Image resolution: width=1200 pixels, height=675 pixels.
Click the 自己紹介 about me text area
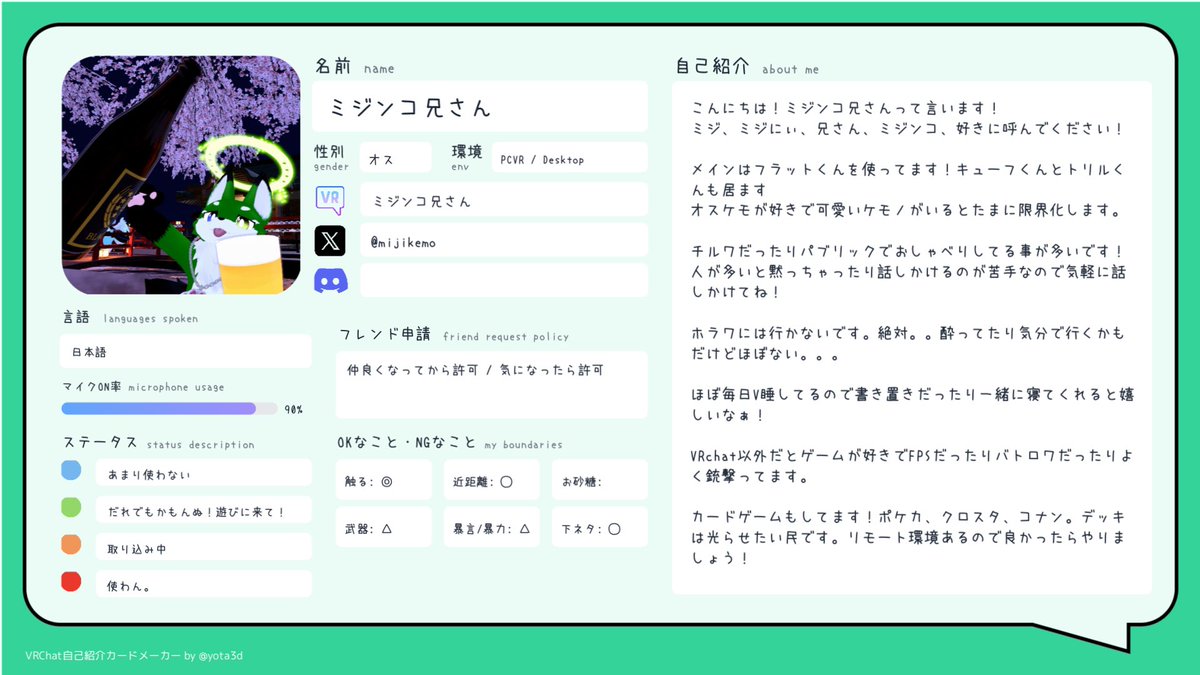(x=911, y=338)
